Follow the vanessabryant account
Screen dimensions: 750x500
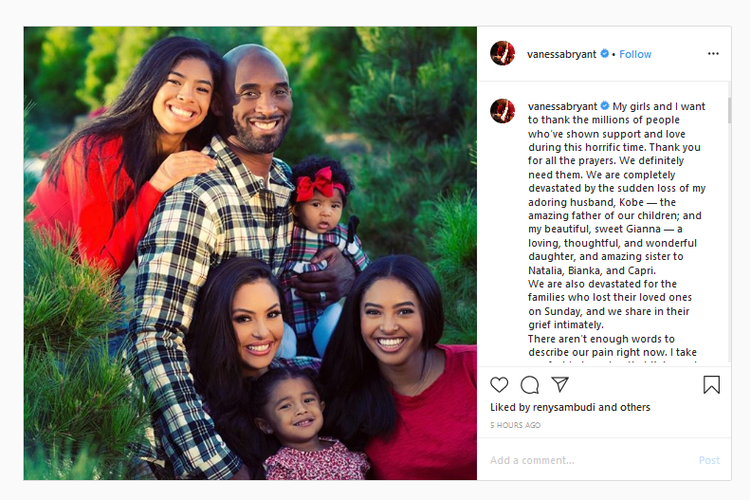[635, 54]
